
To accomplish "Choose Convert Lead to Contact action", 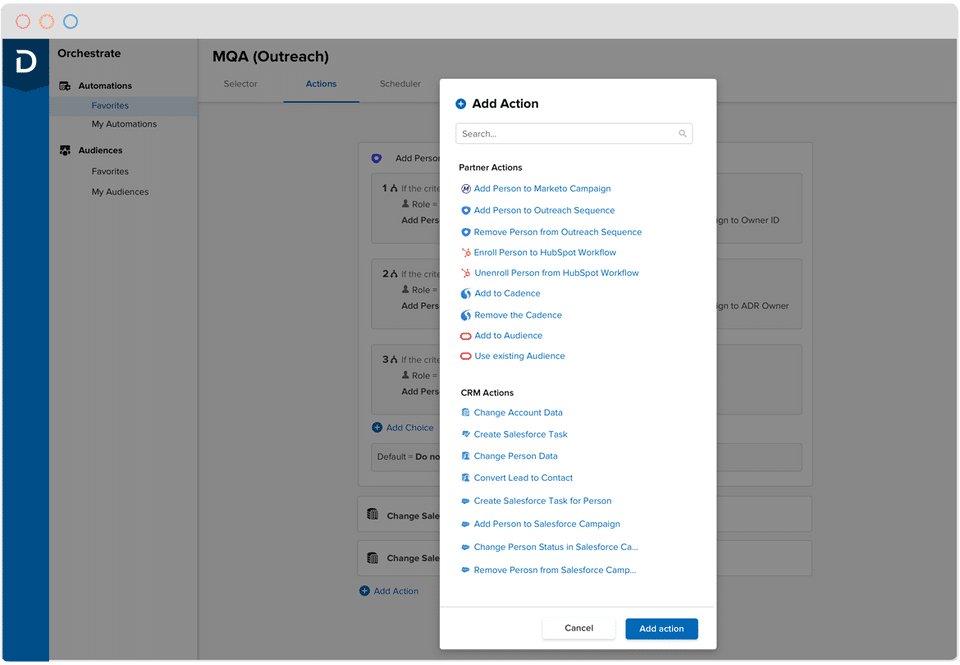I will [523, 478].
